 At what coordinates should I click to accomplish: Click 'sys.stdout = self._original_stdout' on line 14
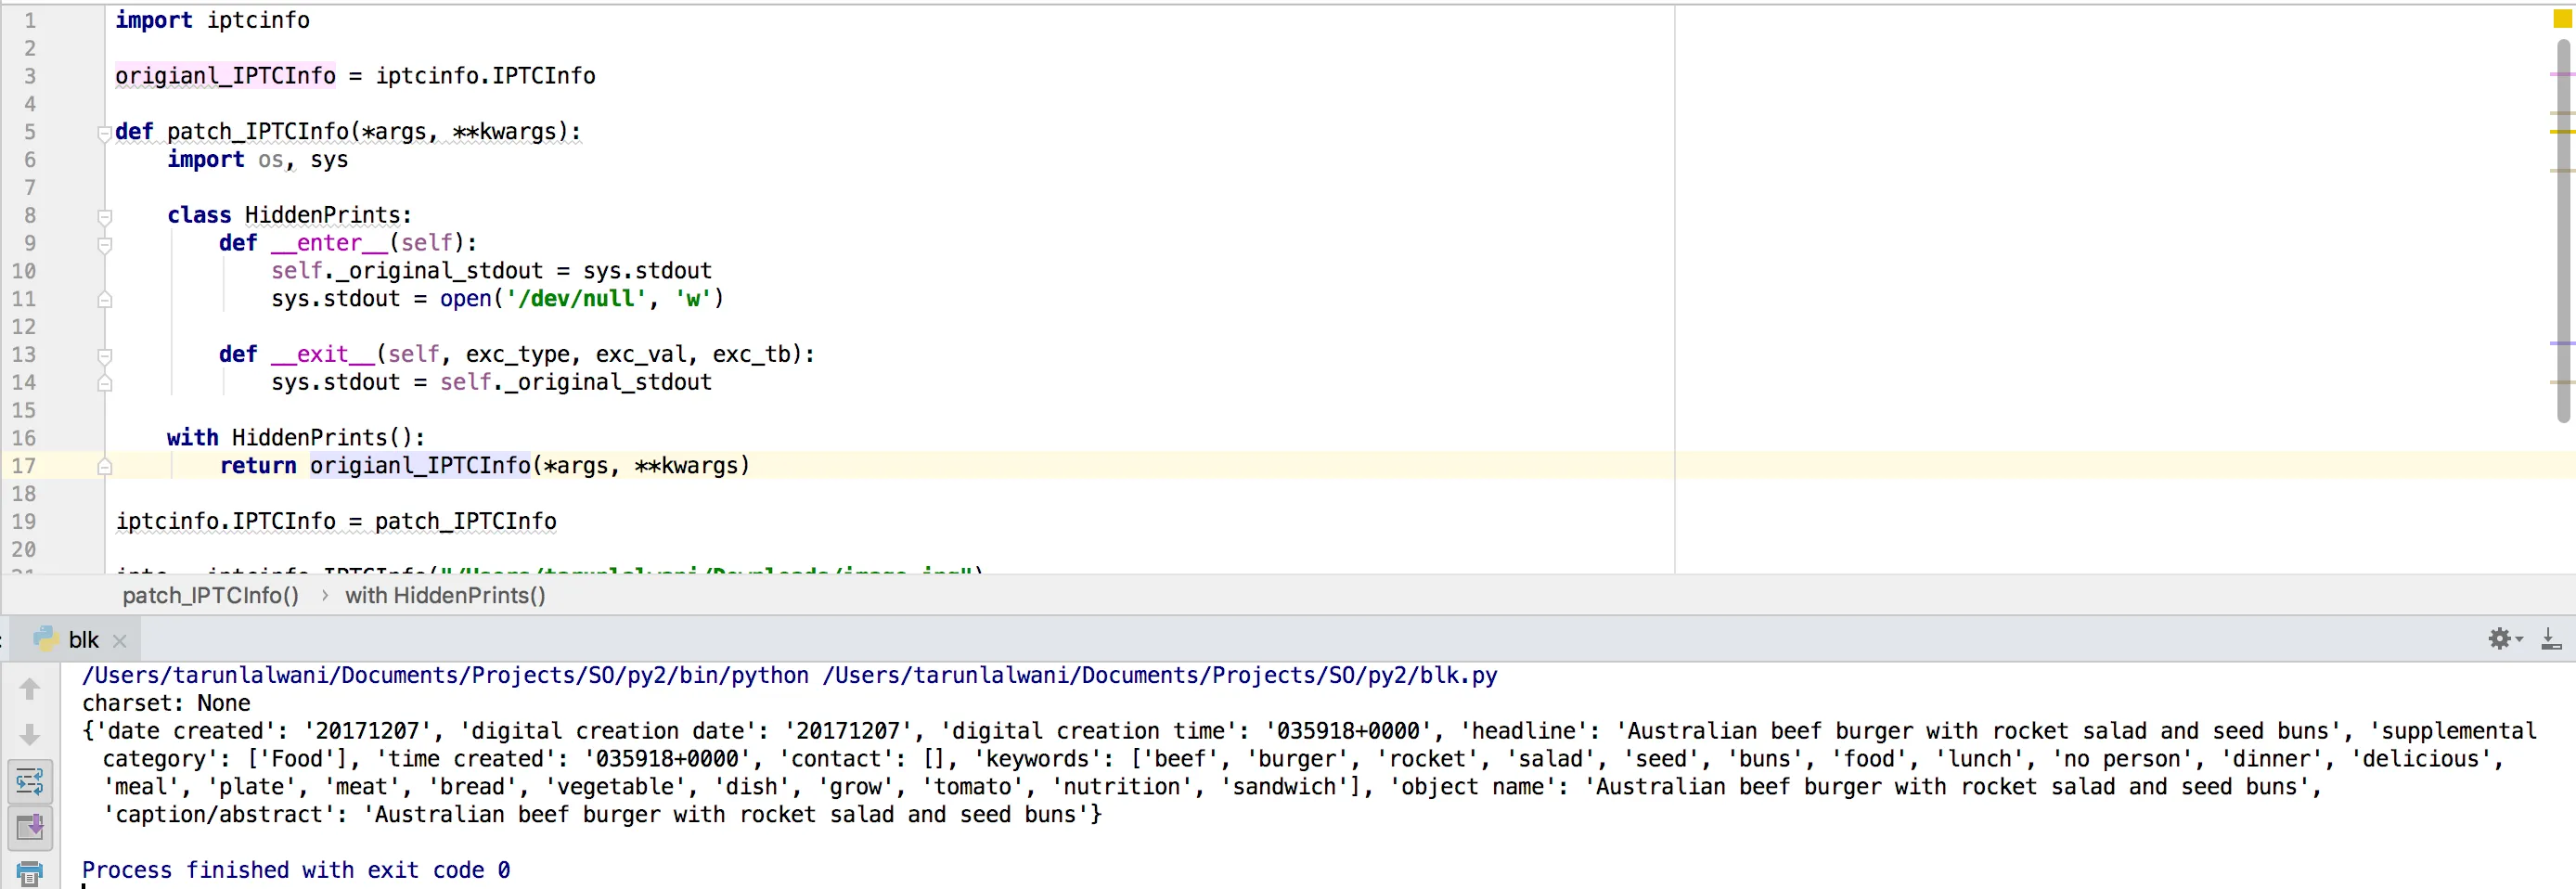pyautogui.click(x=491, y=382)
